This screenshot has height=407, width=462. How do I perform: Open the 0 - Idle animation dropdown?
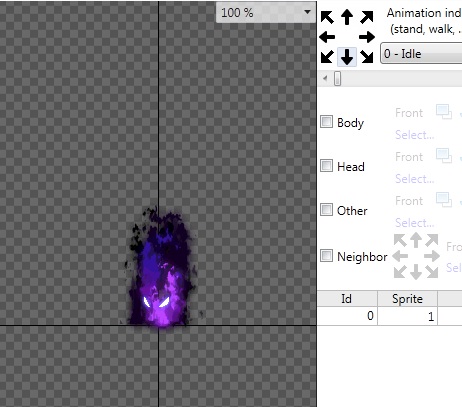421,54
